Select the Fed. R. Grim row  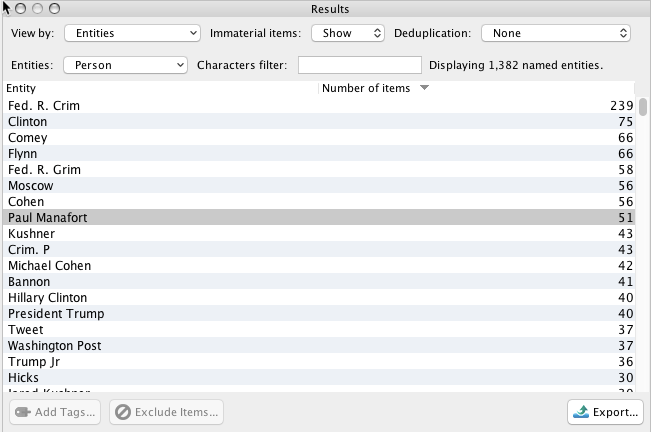coord(319,169)
